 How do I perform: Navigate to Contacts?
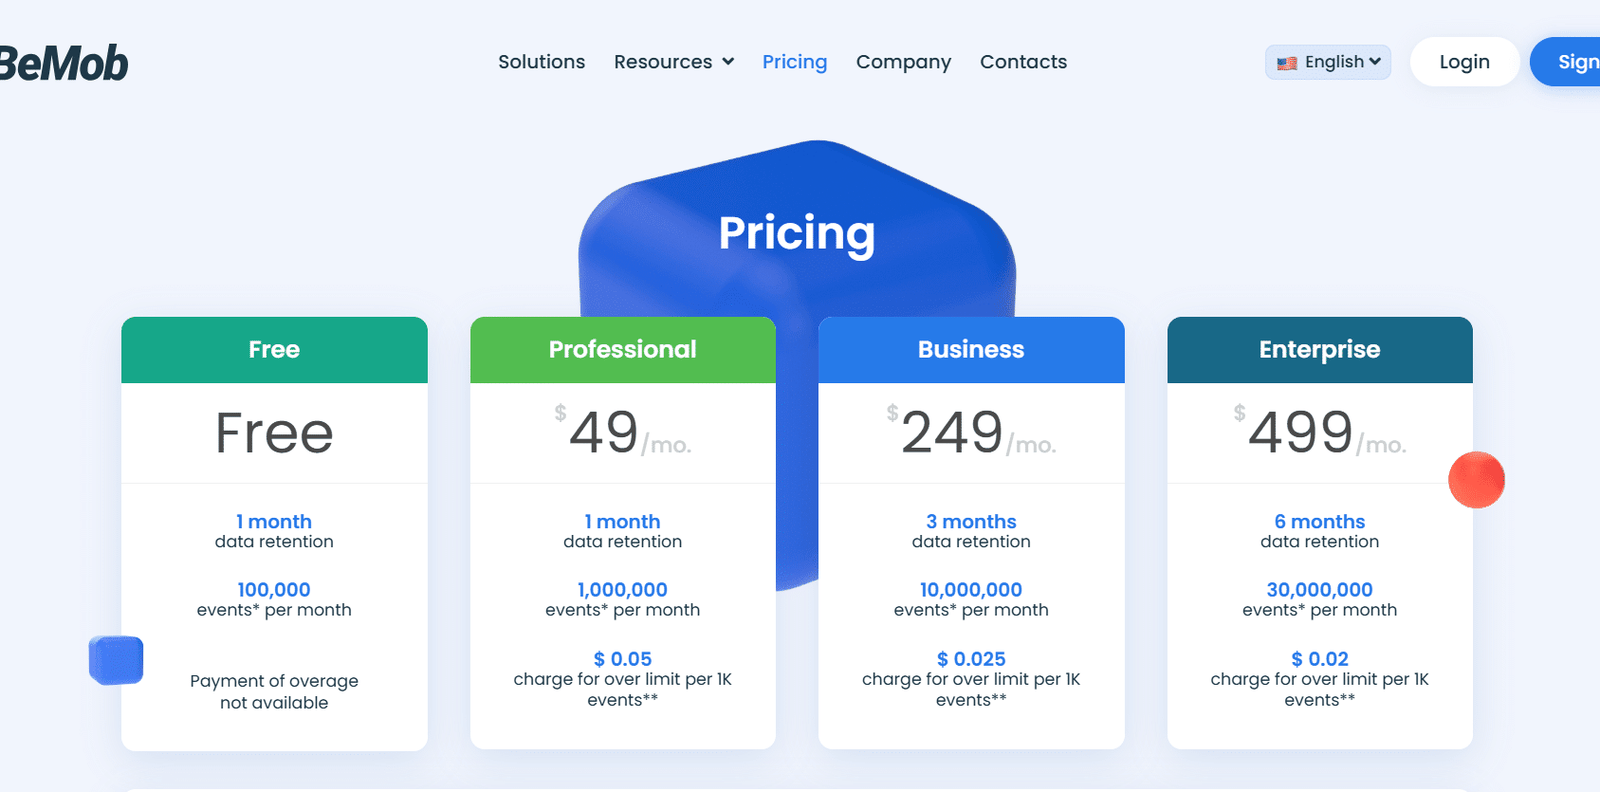[x=1023, y=62]
